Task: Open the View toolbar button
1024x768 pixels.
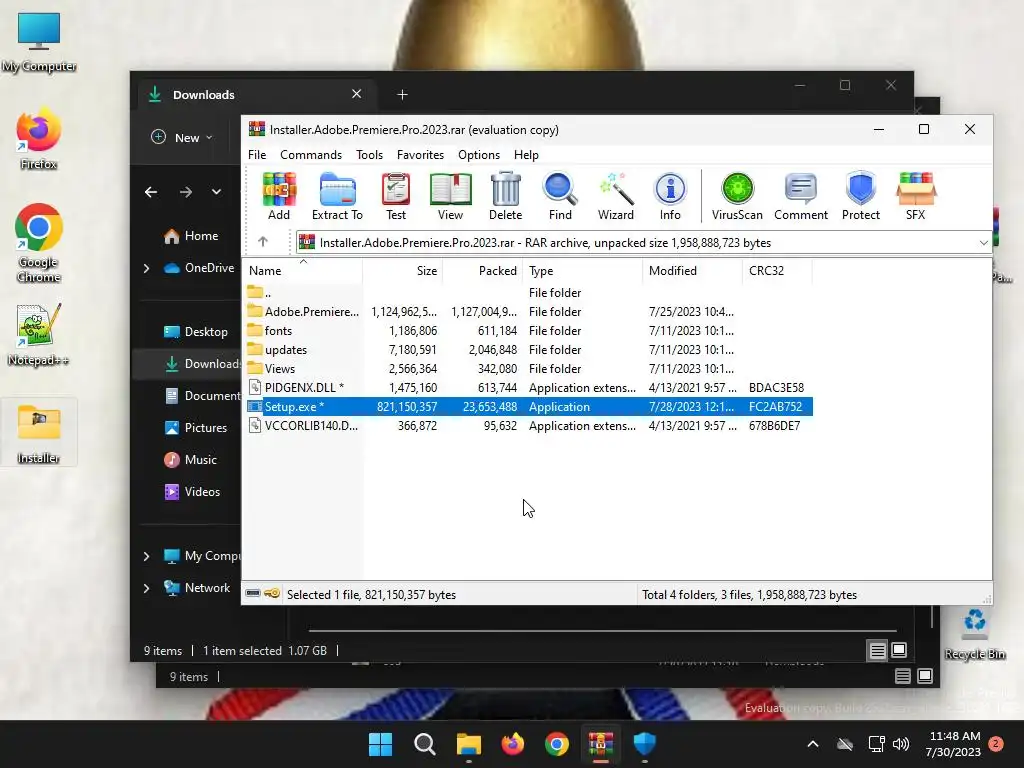Action: 450,196
